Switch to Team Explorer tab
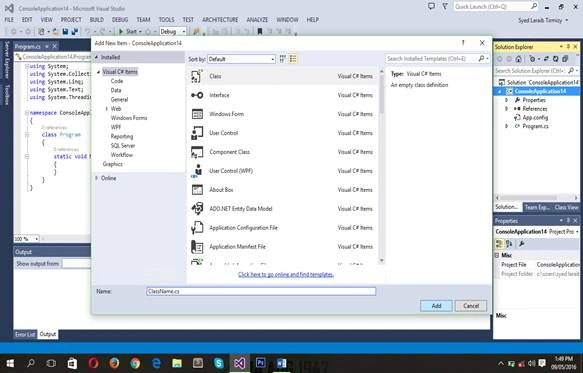The image size is (583, 373). [x=537, y=207]
